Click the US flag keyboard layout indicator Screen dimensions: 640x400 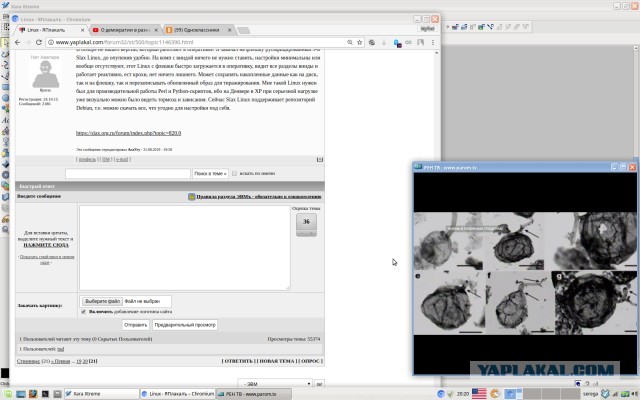click(479, 393)
